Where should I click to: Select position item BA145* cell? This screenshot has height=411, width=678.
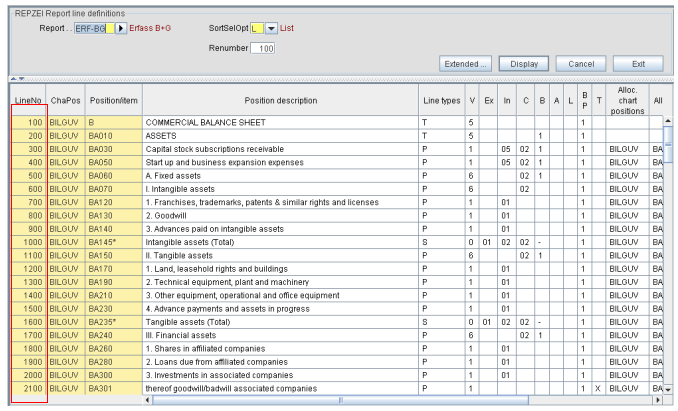click(x=114, y=242)
